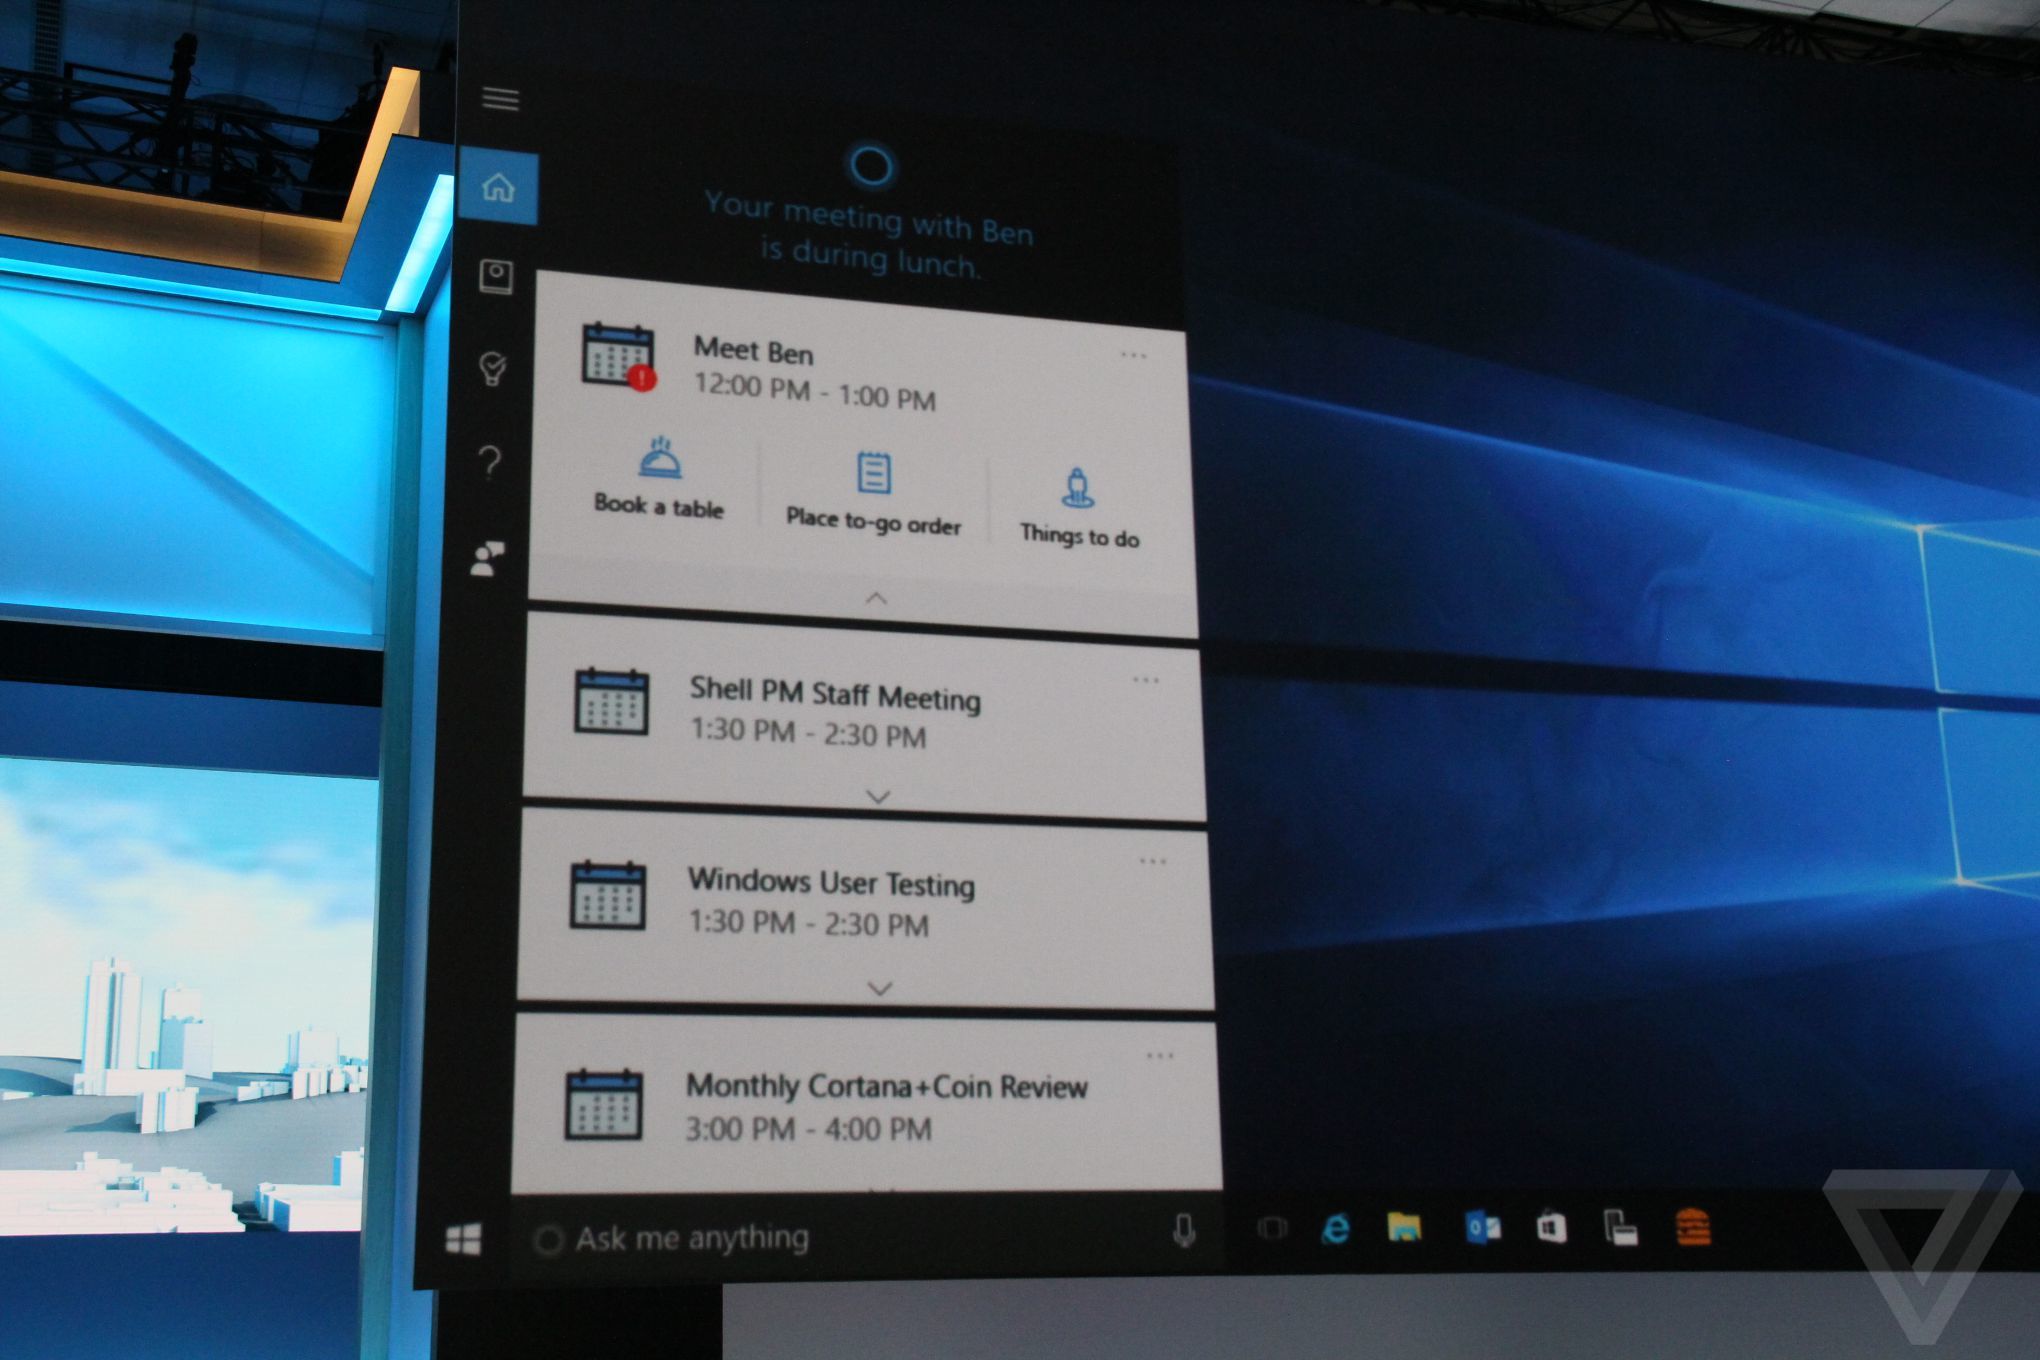
Task: Expand the Windows User Testing card
Action: pyautogui.click(x=880, y=989)
